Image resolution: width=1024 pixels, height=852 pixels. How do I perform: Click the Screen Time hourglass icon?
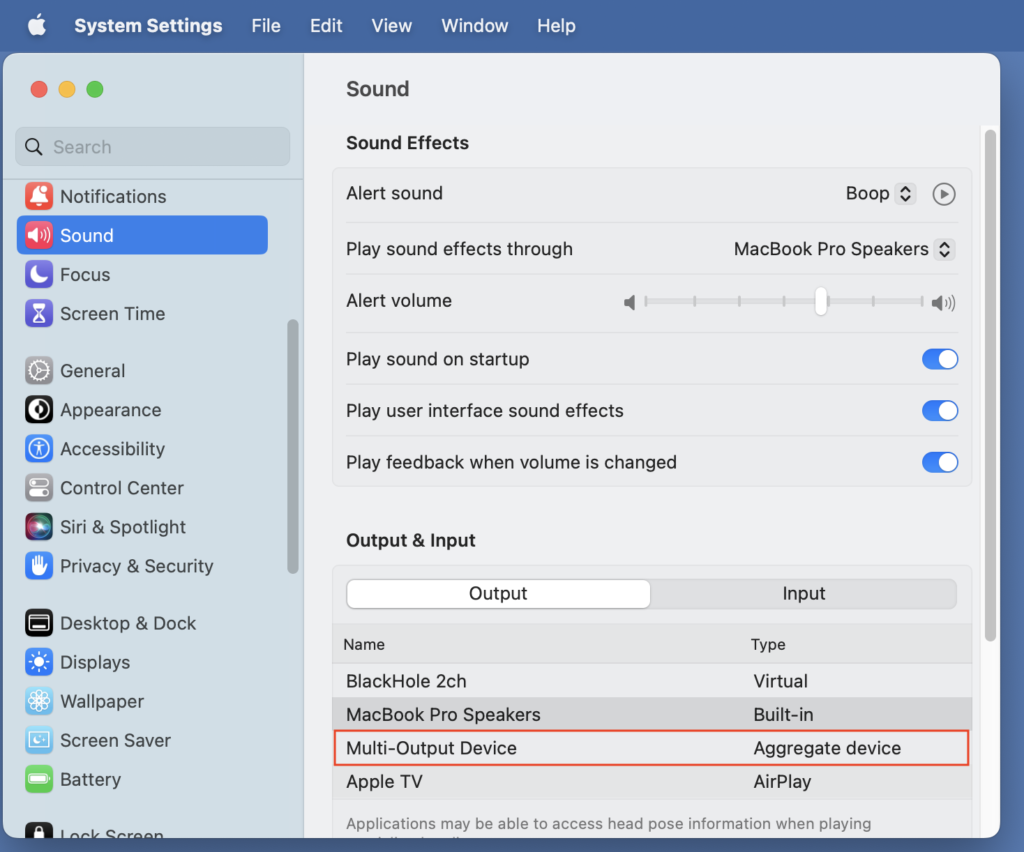pos(39,313)
